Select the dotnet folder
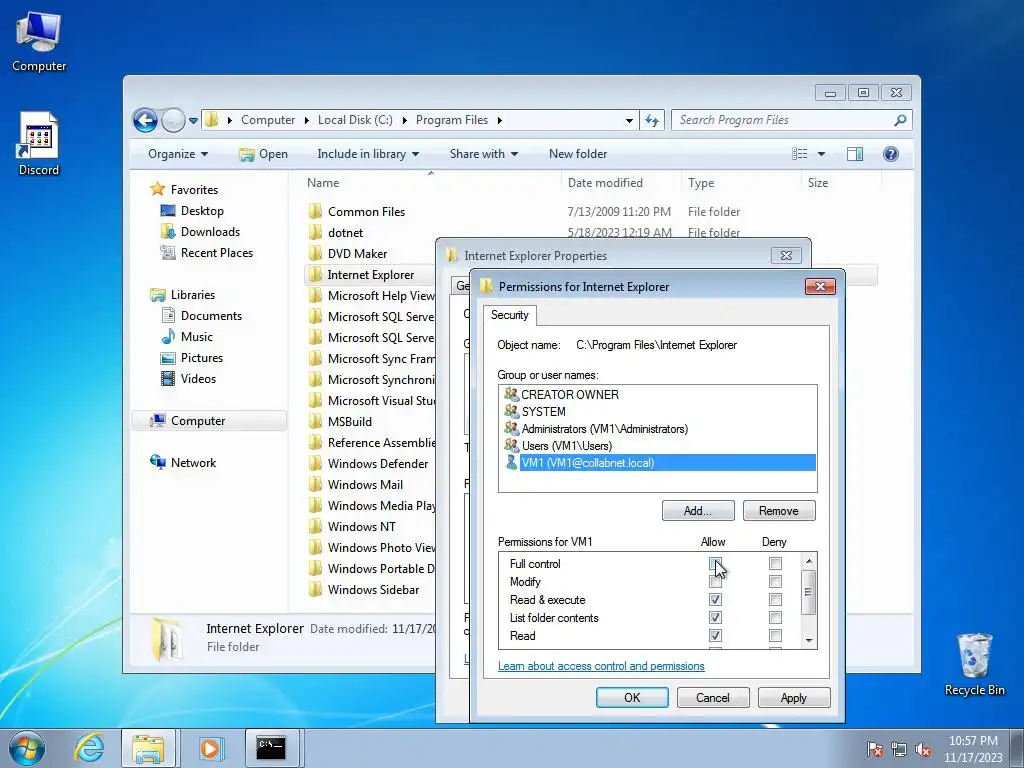The height and width of the screenshot is (768, 1024). click(345, 232)
